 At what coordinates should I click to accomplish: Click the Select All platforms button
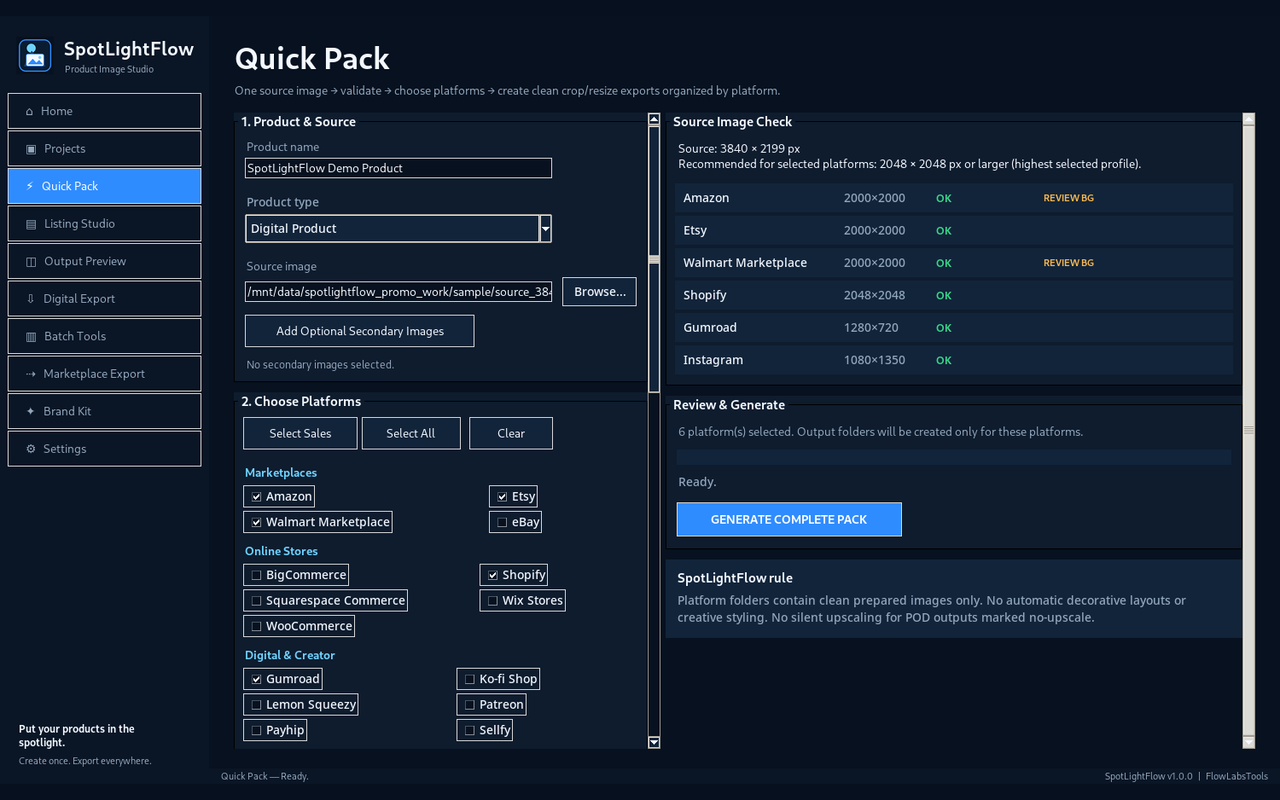pos(410,433)
